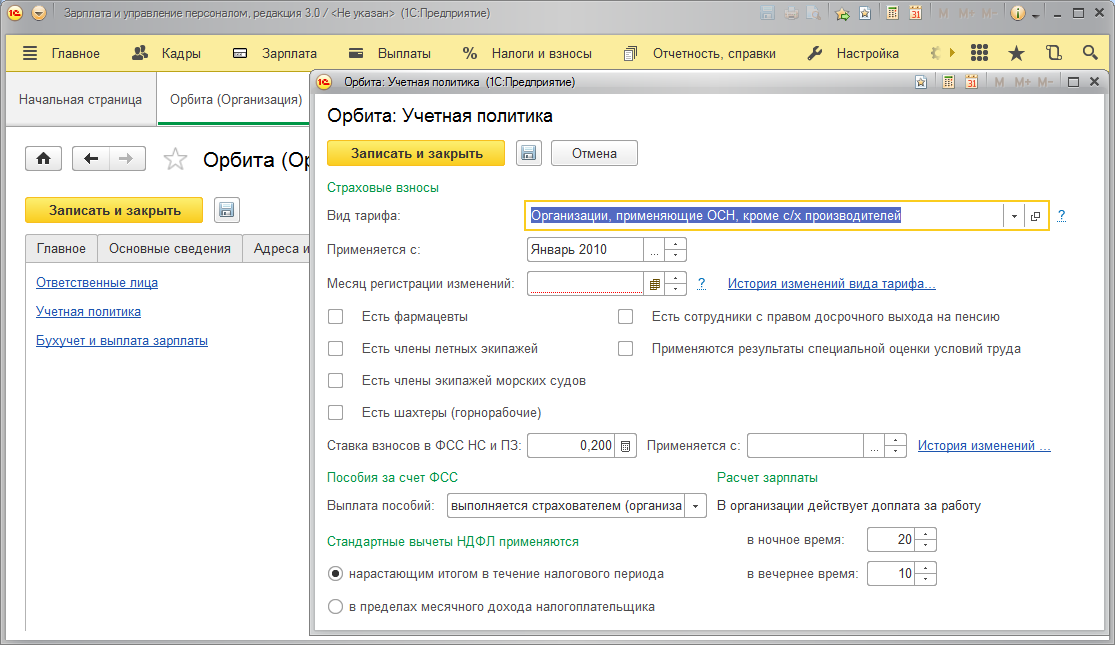Open calculator icon beside FSS rate field
This screenshot has height=645, width=1115.
[626, 446]
